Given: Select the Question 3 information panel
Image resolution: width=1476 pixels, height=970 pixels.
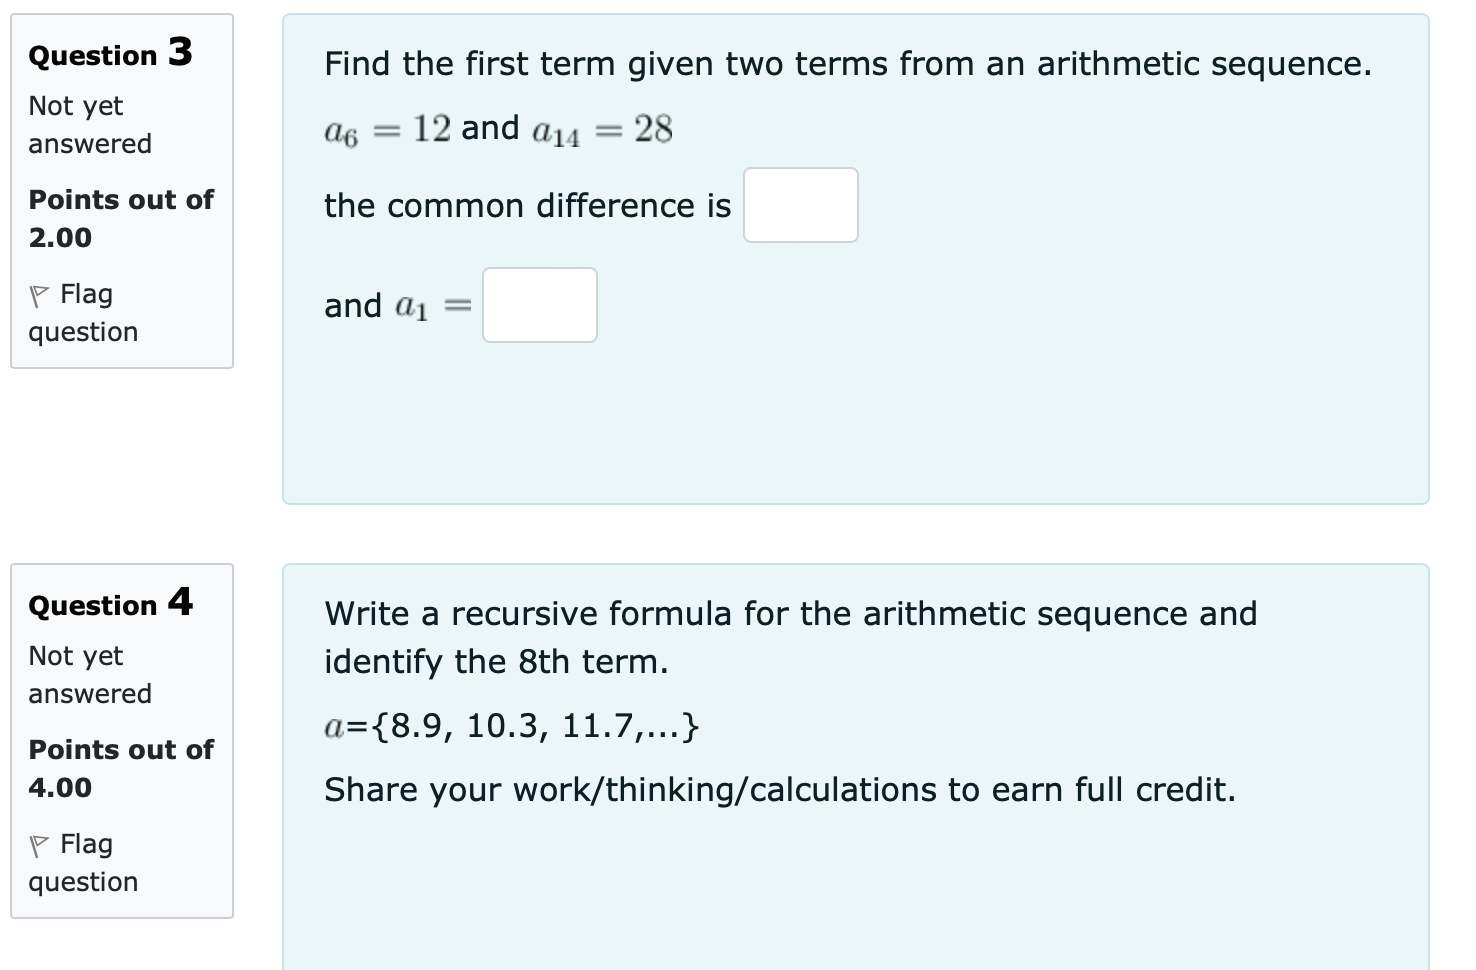Looking at the screenshot, I should (x=121, y=190).
